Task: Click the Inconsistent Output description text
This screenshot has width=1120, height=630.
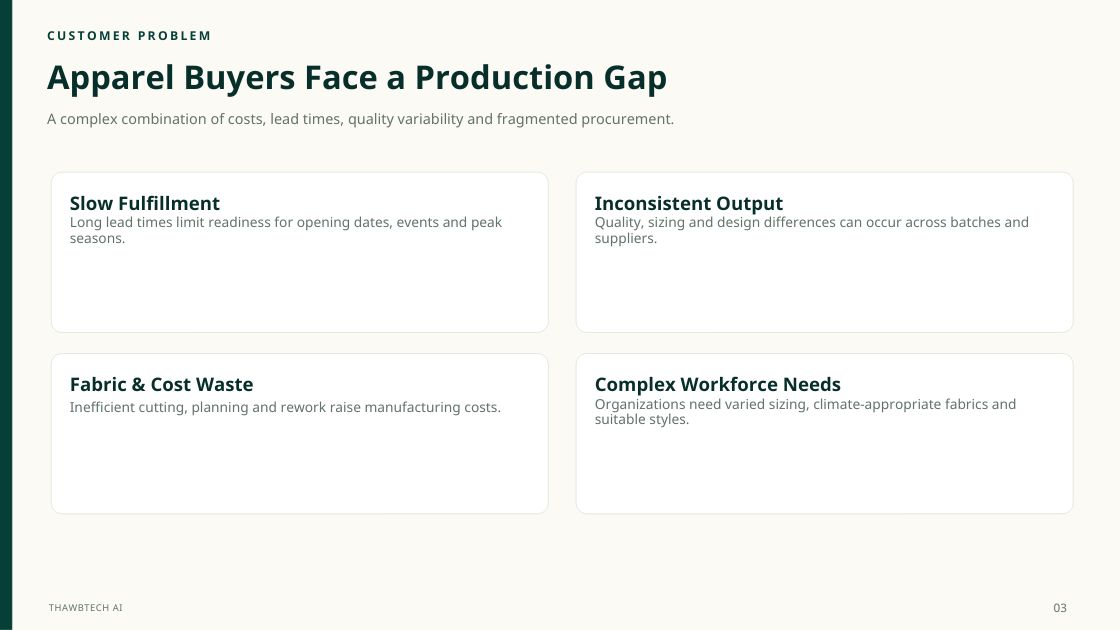Action: click(x=811, y=230)
